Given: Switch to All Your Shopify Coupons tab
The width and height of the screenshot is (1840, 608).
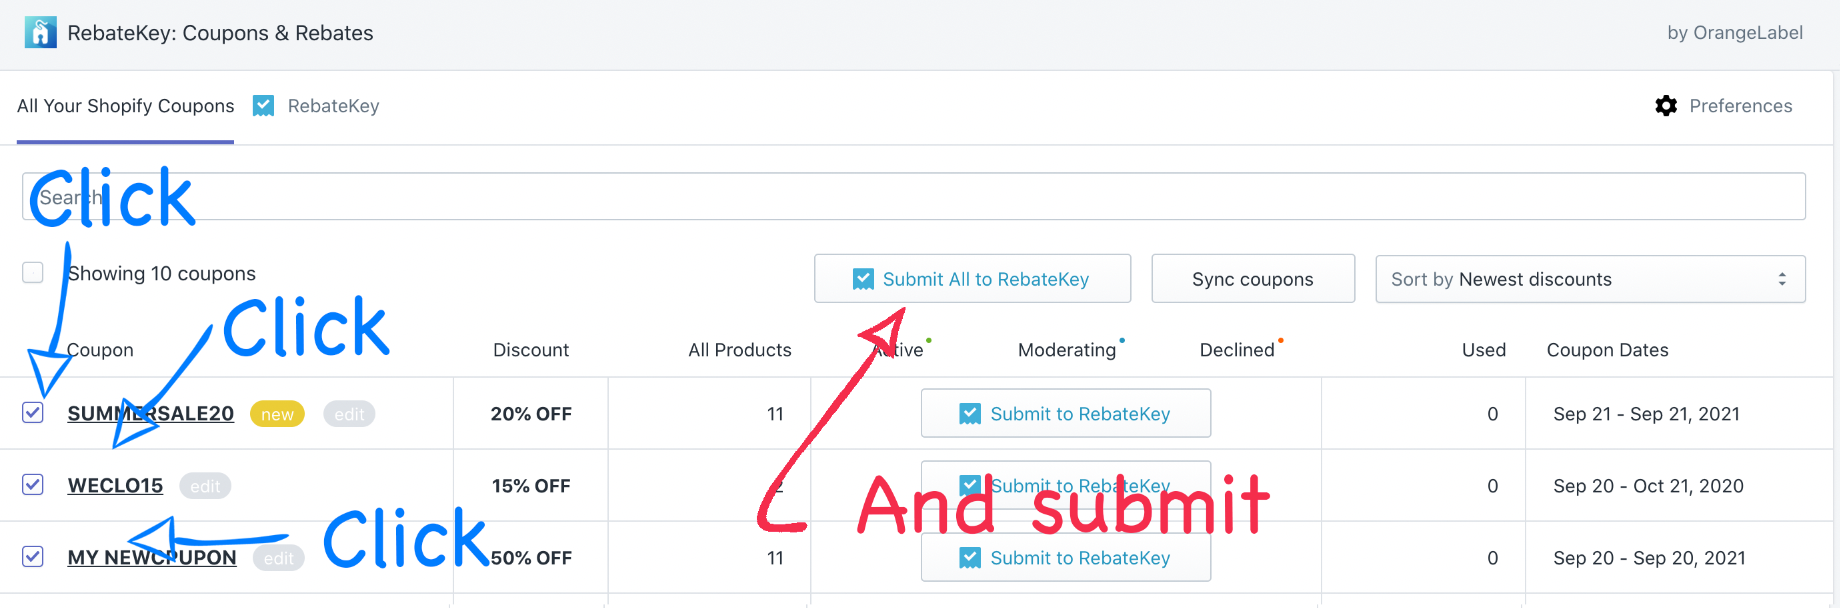Looking at the screenshot, I should point(126,106).
